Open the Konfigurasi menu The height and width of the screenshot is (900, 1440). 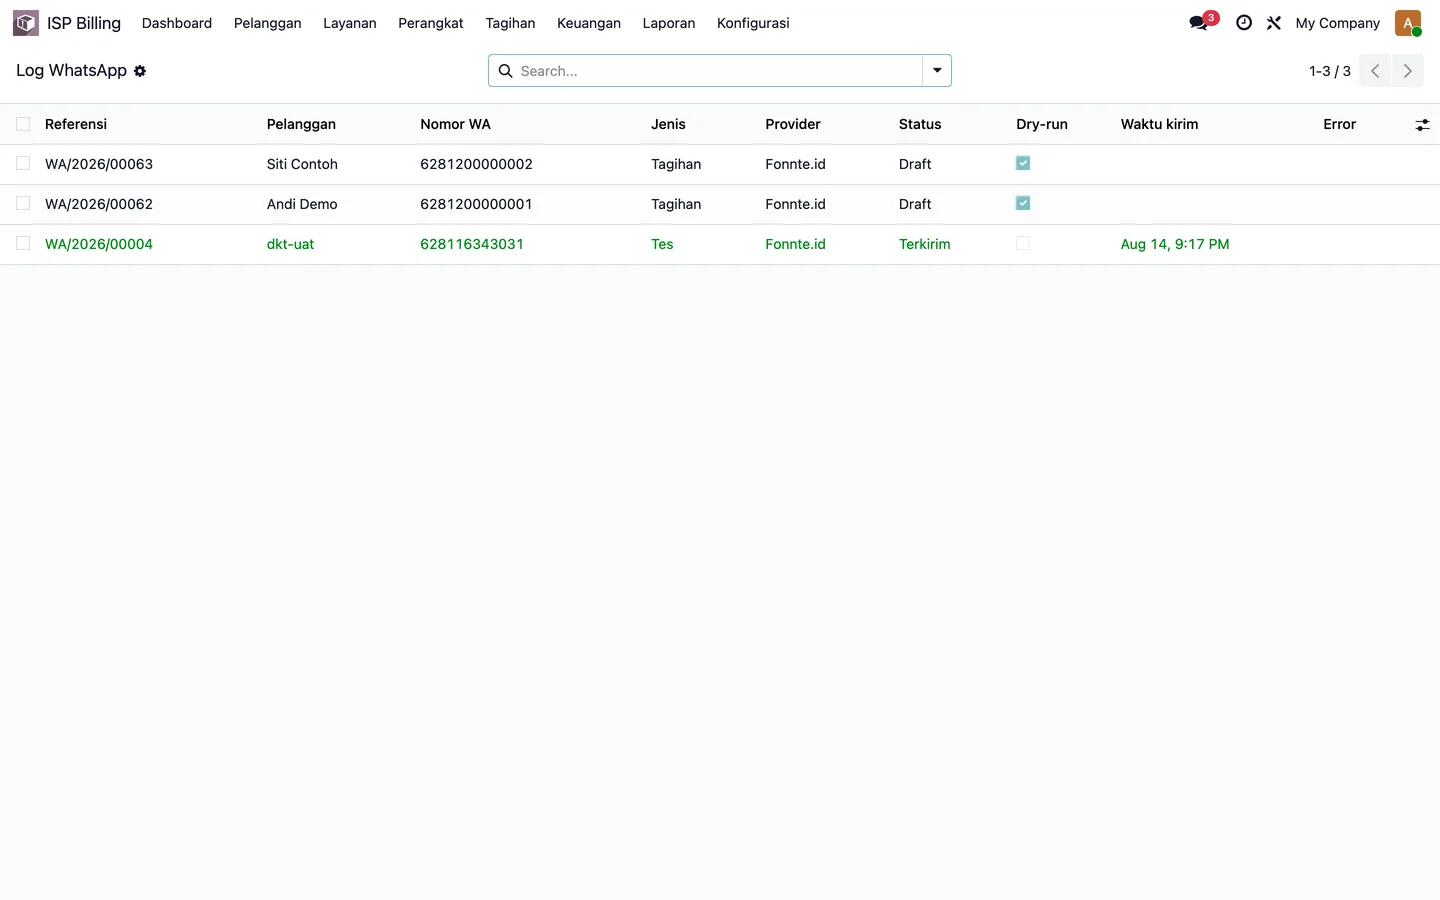[753, 23]
